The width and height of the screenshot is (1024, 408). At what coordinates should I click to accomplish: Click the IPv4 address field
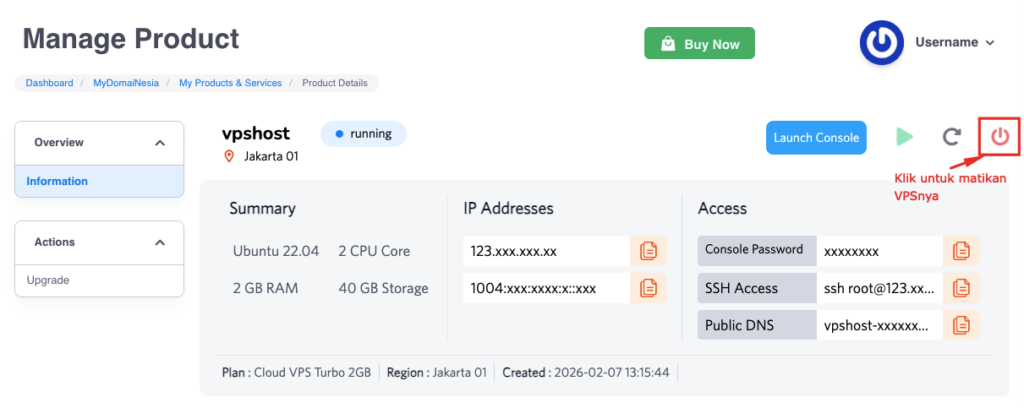(x=547, y=251)
